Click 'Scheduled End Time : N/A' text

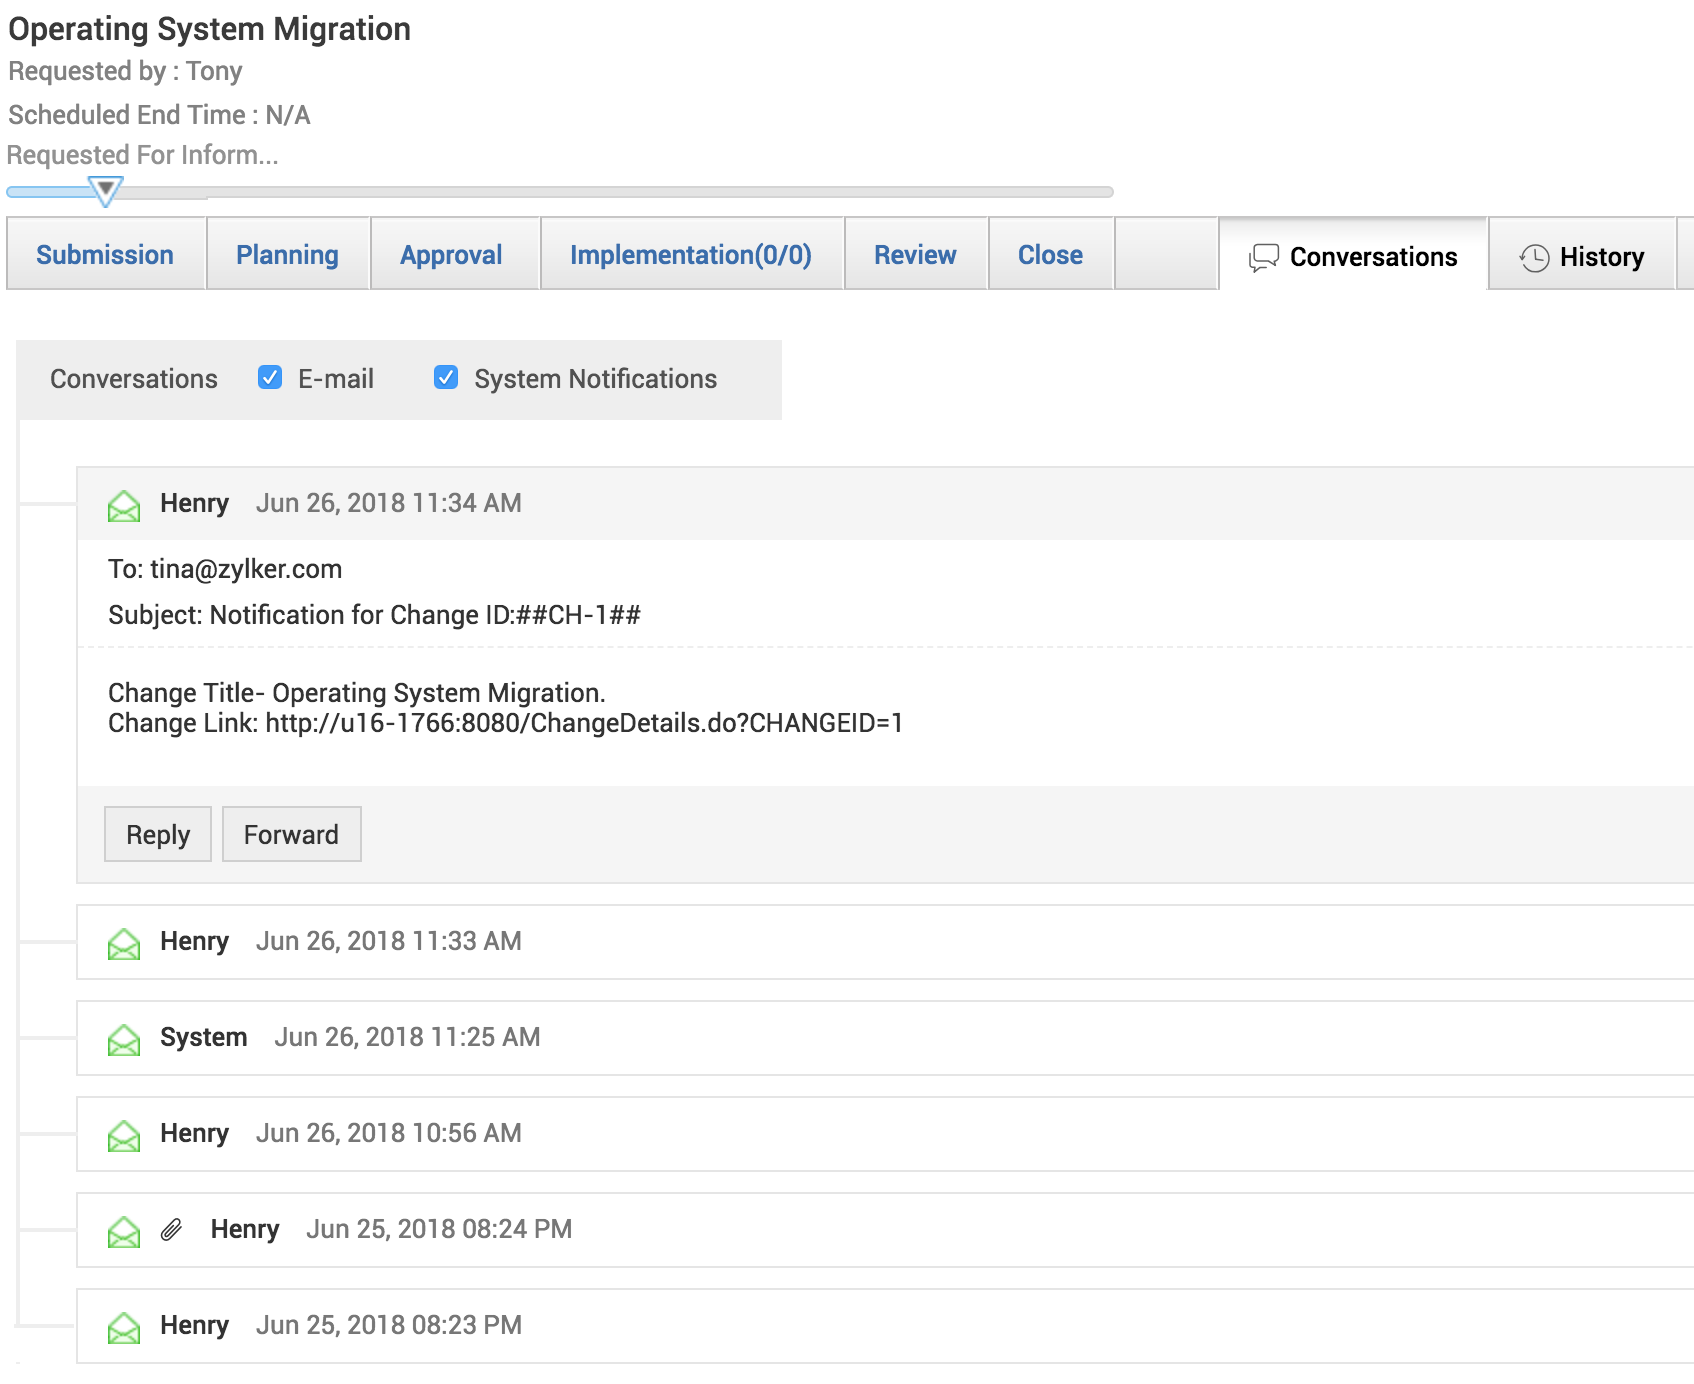coord(159,115)
